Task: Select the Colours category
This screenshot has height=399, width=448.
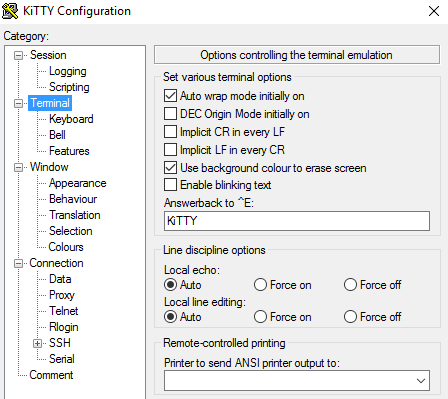Action: (x=66, y=247)
